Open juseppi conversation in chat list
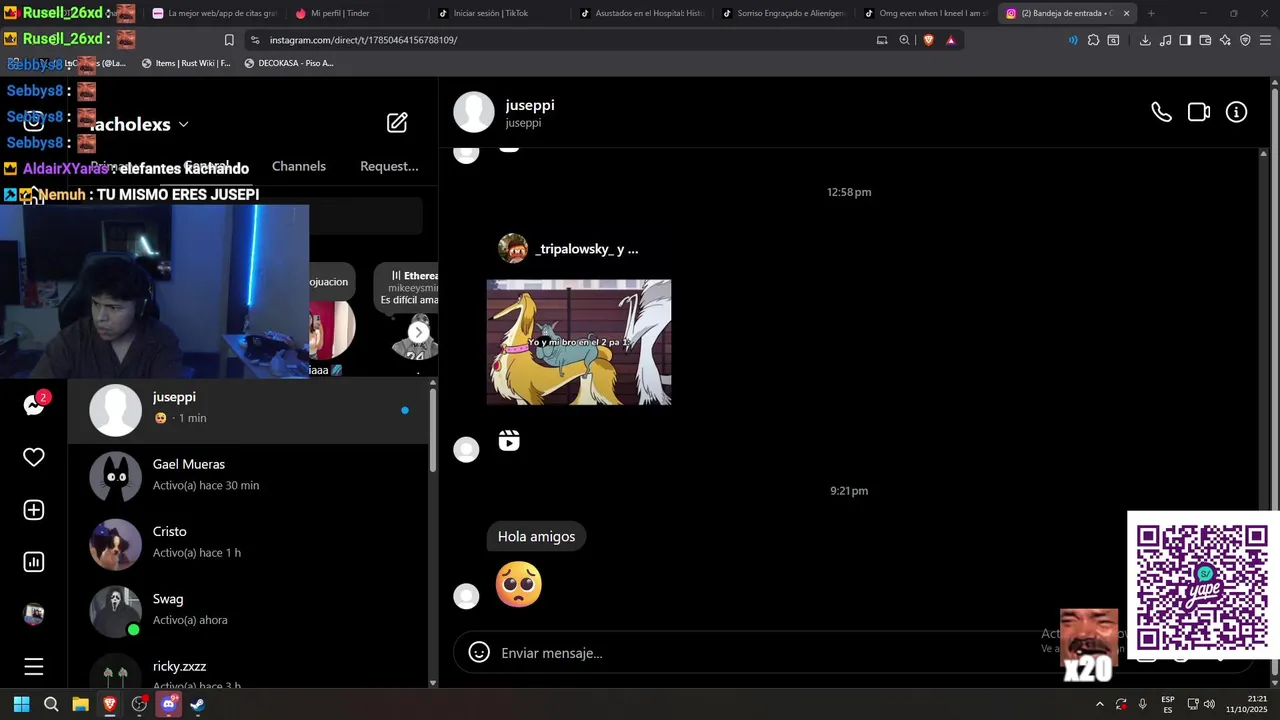Viewport: 1280px width, 720px height. pyautogui.click(x=247, y=409)
